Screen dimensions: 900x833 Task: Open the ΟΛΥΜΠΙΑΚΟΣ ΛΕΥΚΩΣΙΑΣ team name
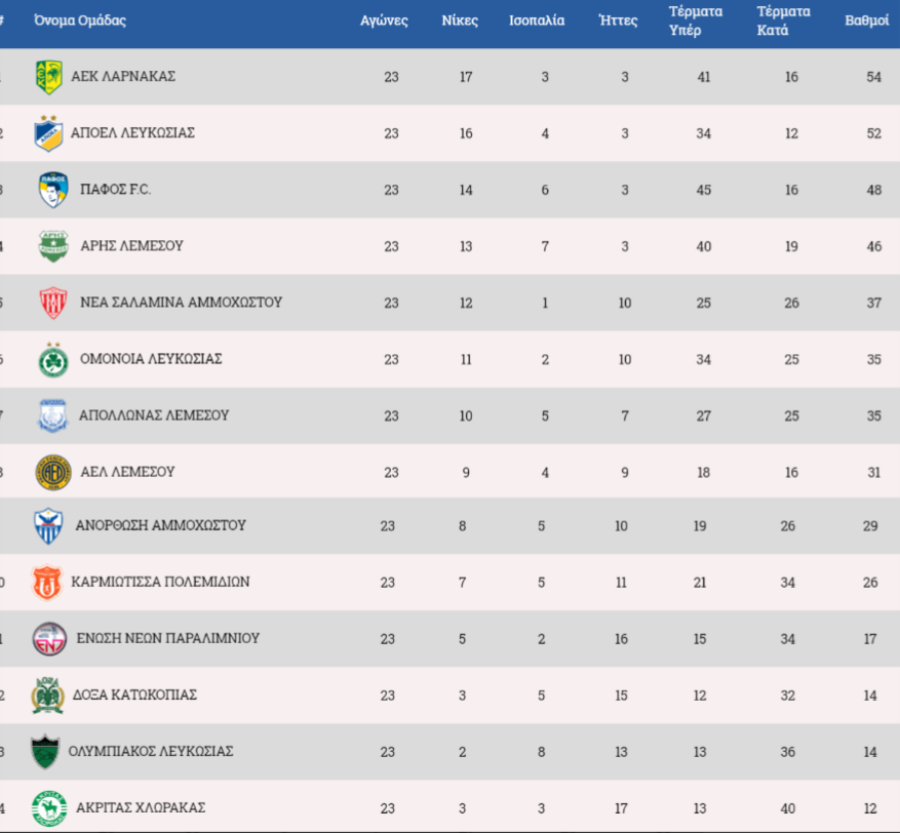coord(151,751)
